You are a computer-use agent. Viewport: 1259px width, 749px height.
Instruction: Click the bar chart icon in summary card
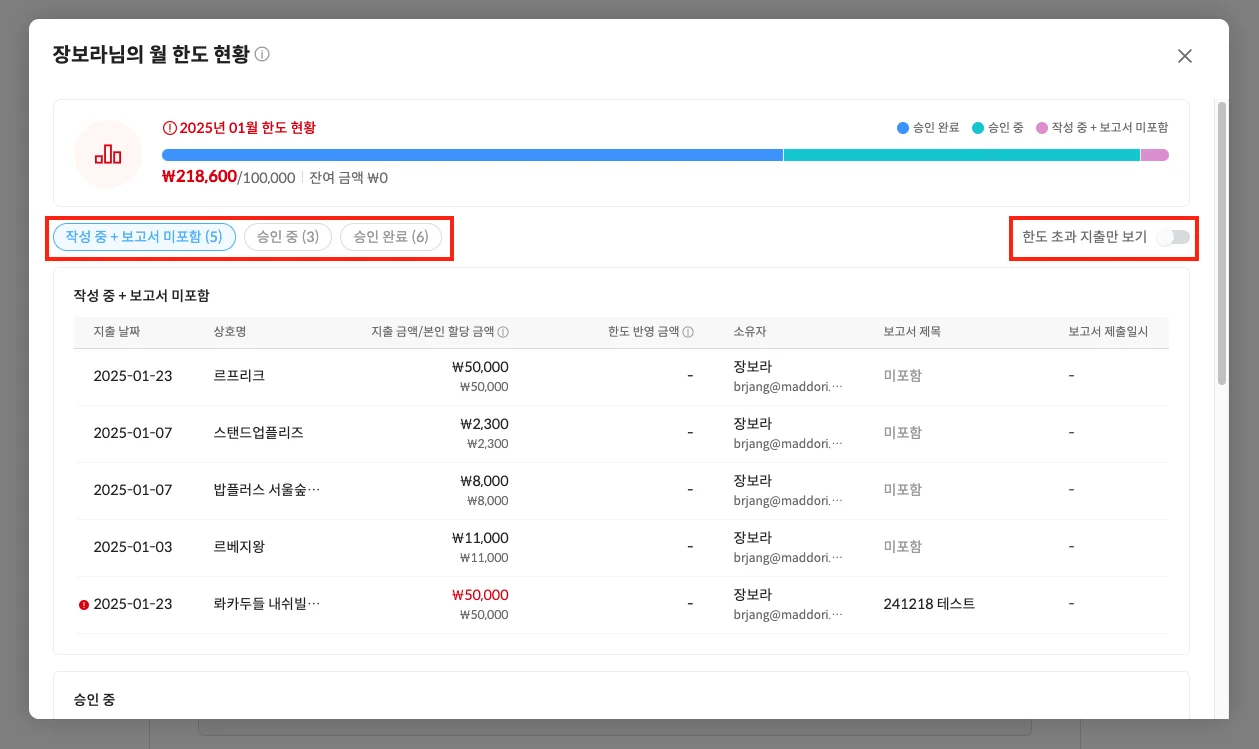pos(108,154)
